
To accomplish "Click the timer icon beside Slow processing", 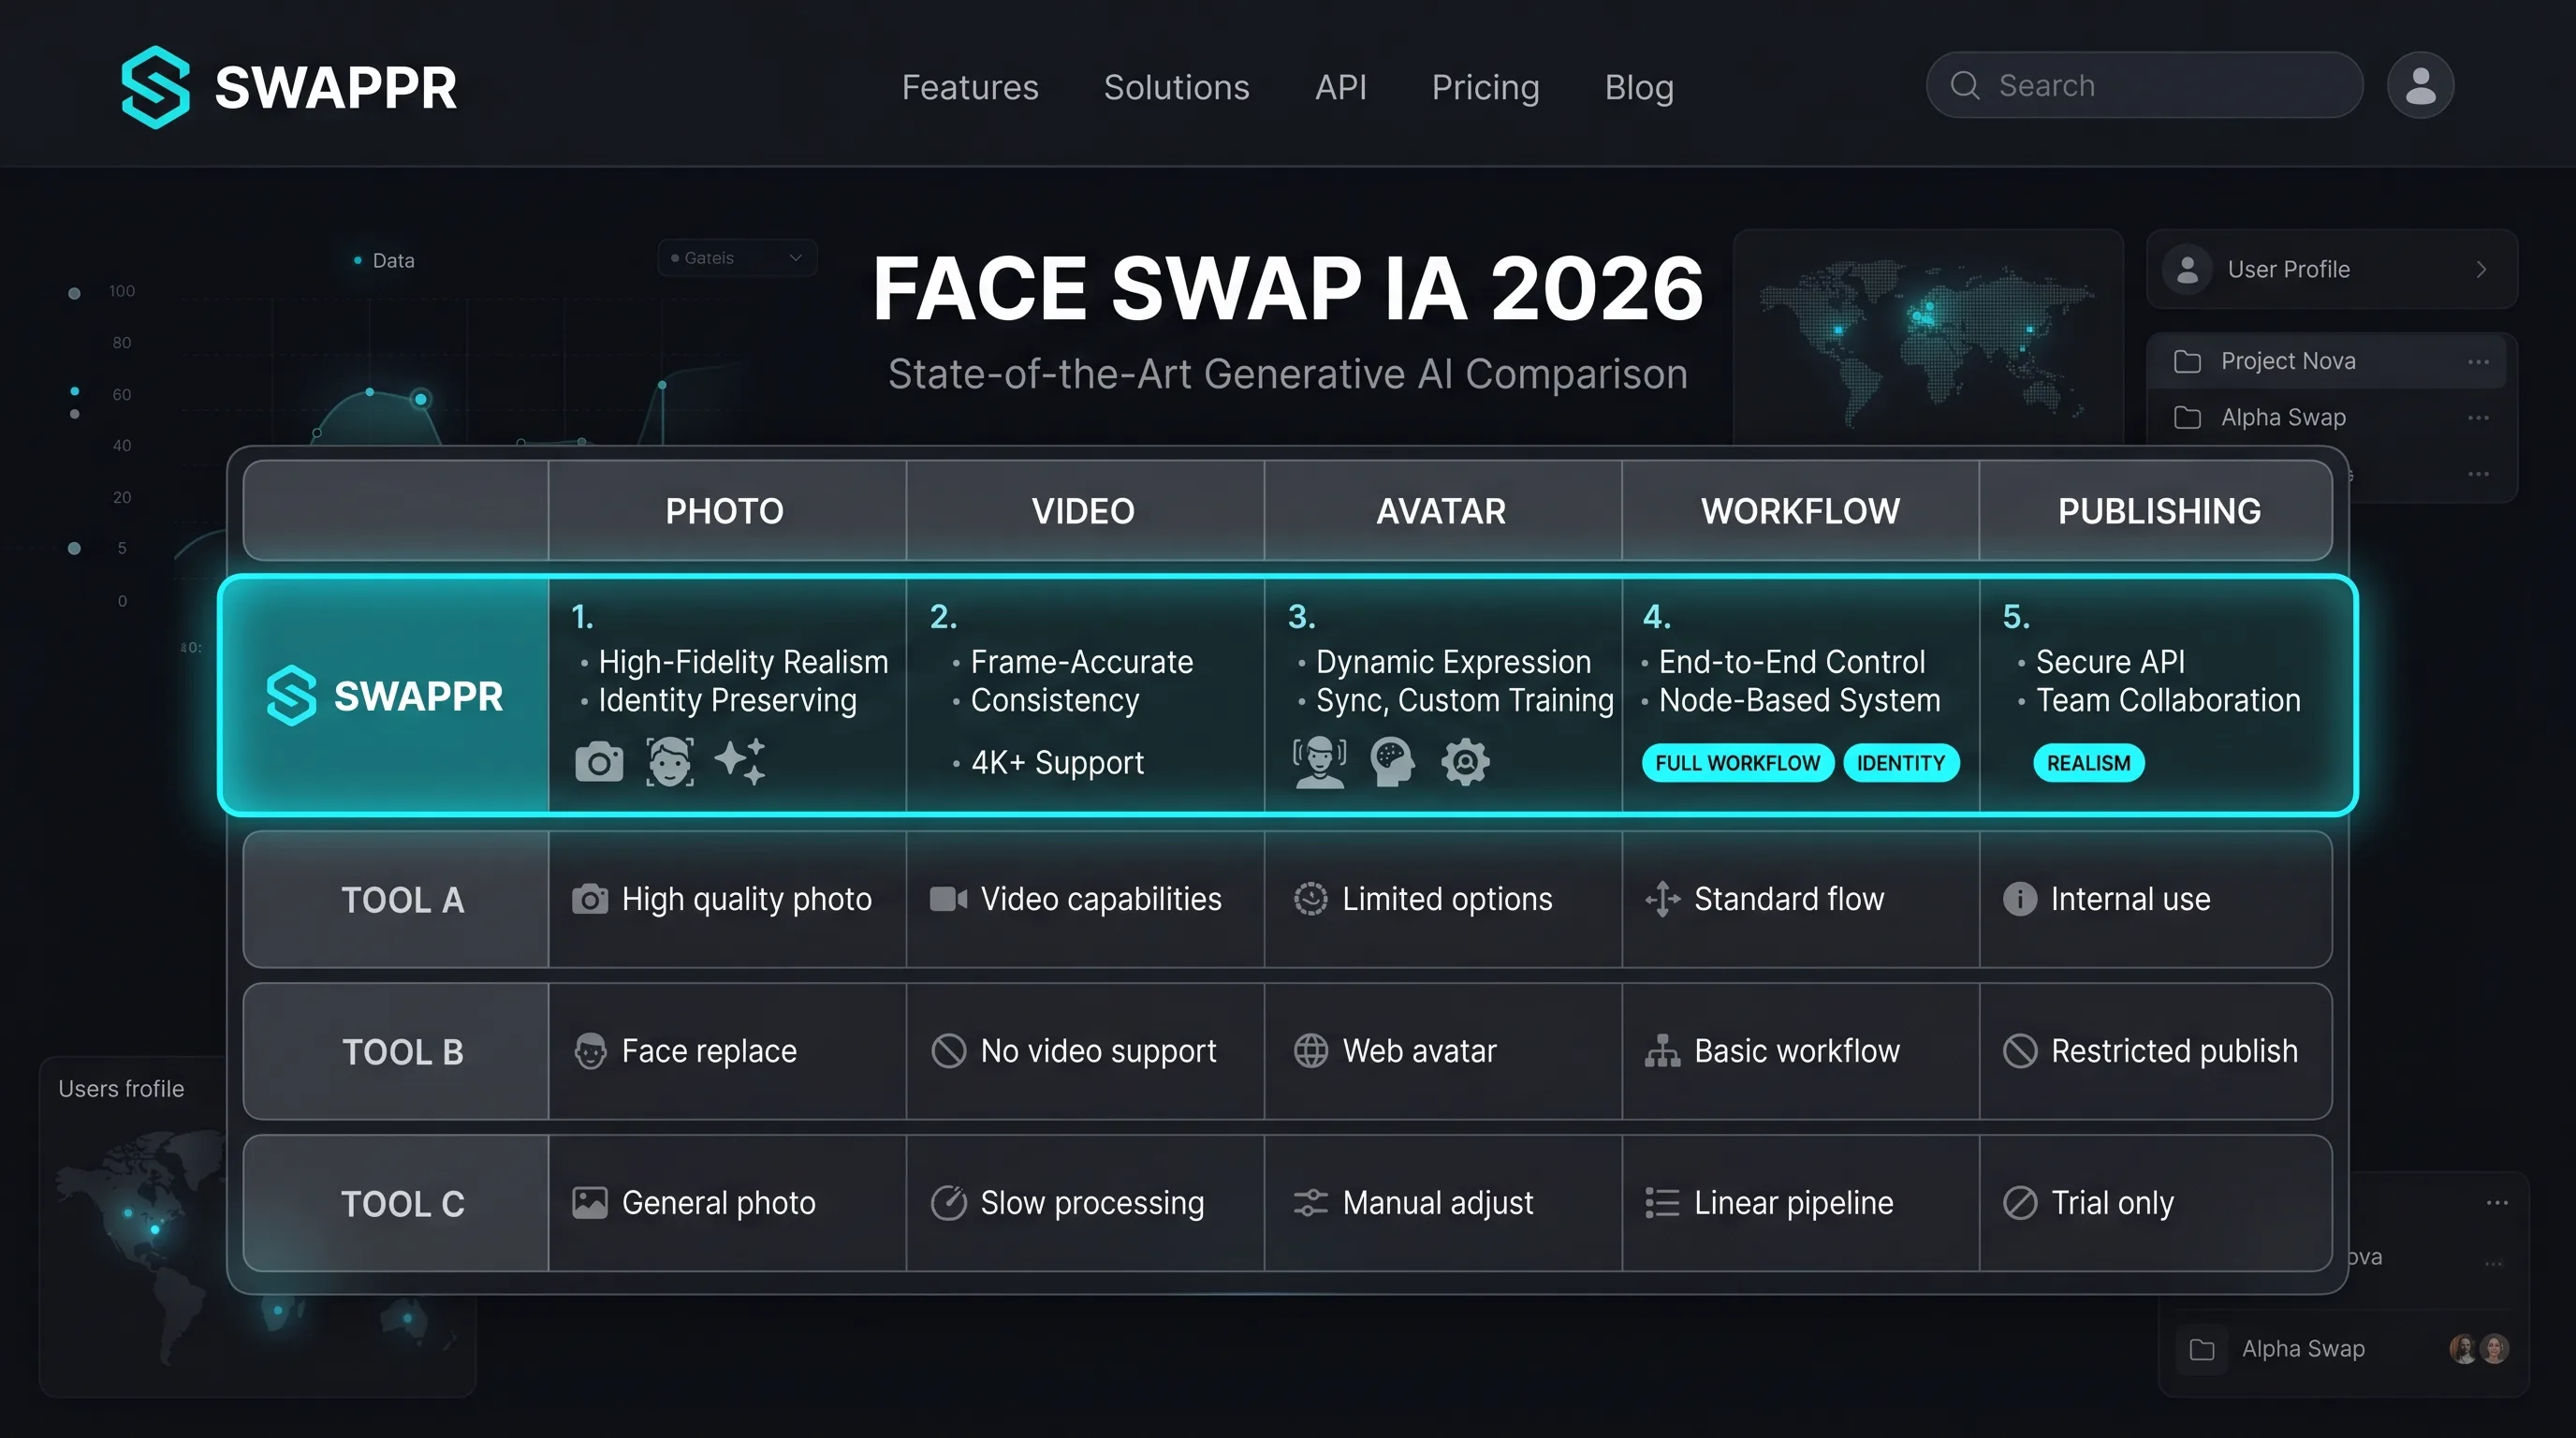I will coord(948,1203).
